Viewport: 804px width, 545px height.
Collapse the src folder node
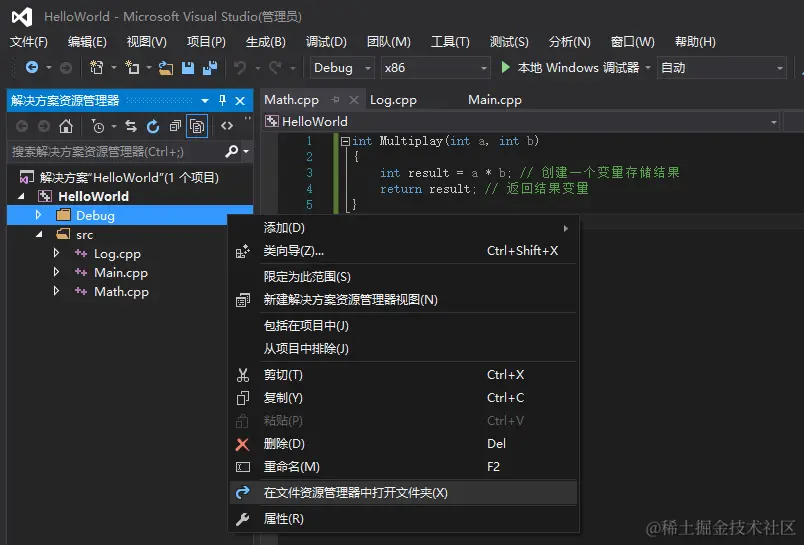point(39,234)
